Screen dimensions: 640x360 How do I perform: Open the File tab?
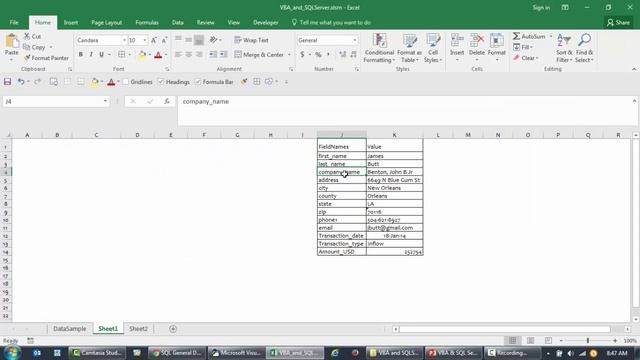[14, 22]
